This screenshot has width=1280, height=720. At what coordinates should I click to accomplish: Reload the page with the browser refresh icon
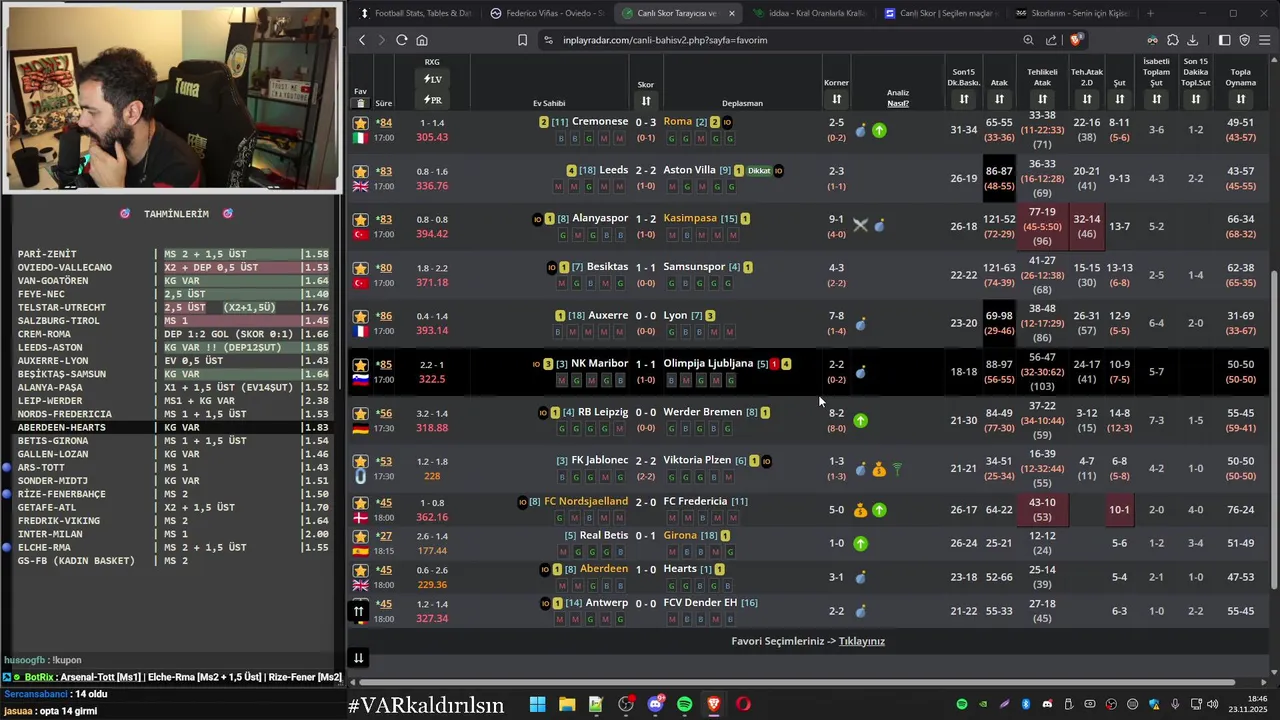coord(401,40)
